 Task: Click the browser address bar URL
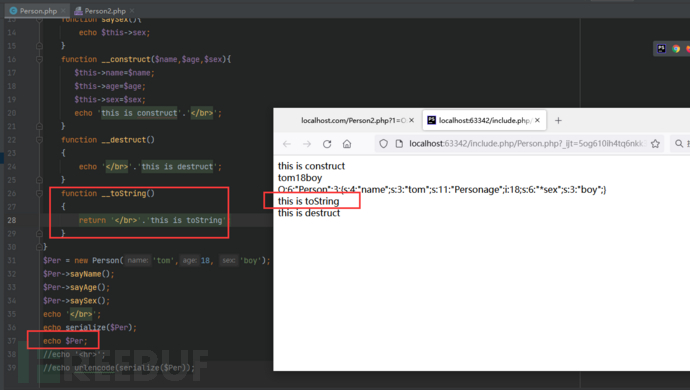[x=526, y=143]
